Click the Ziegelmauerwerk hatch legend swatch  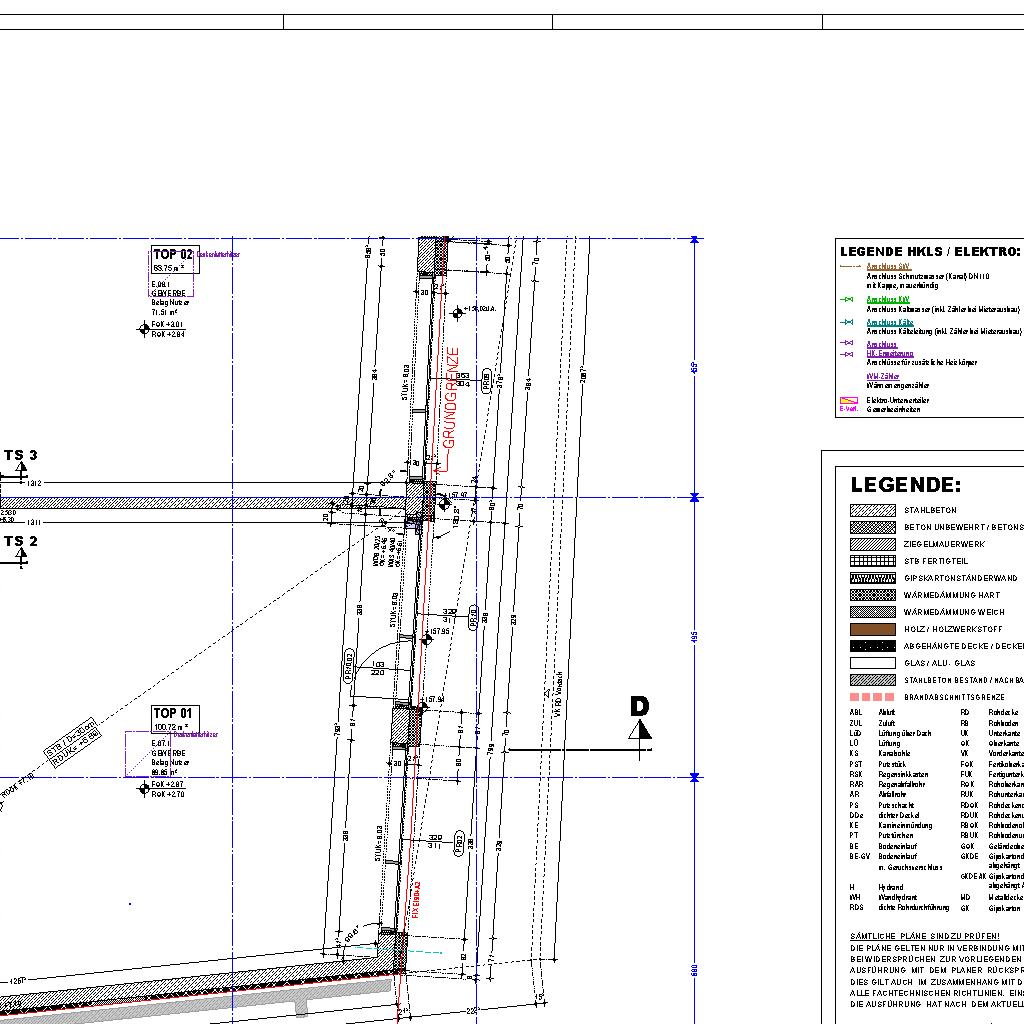(x=872, y=544)
